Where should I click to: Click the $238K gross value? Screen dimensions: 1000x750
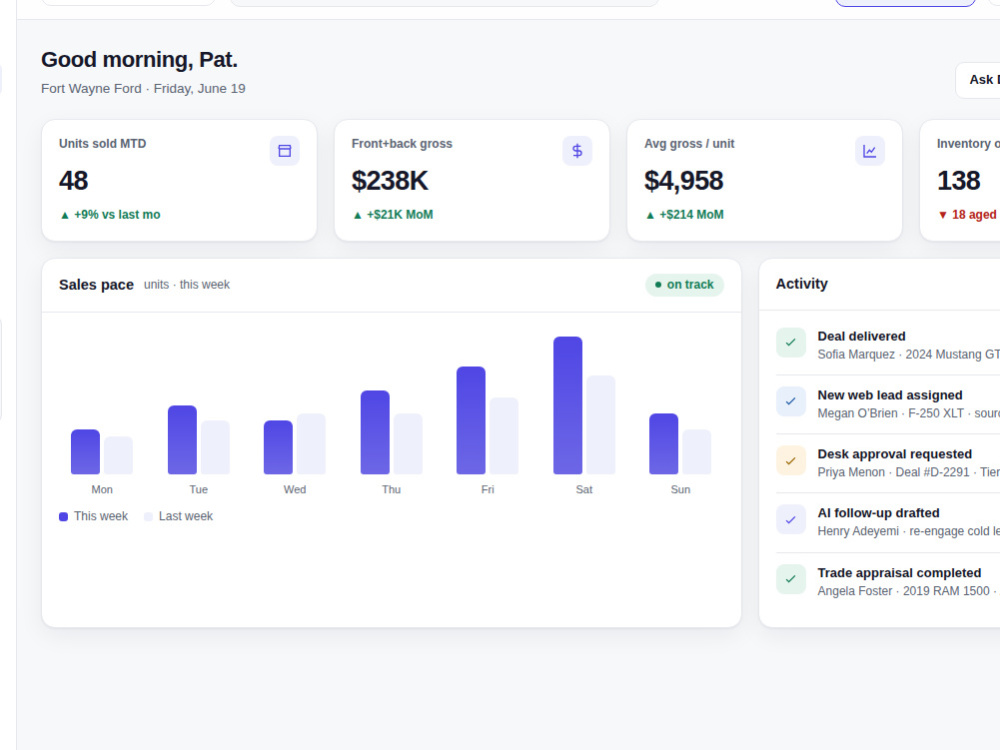[x=390, y=180]
